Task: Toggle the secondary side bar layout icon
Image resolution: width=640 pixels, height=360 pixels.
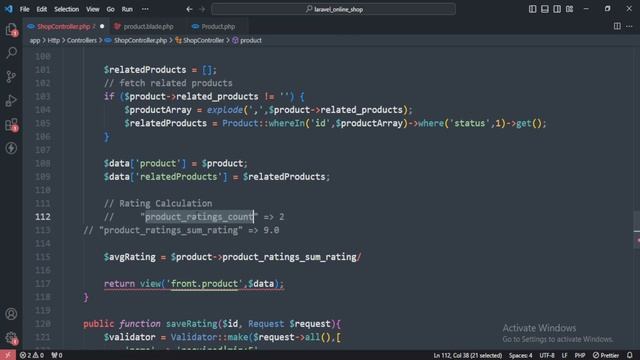Action: click(557, 9)
